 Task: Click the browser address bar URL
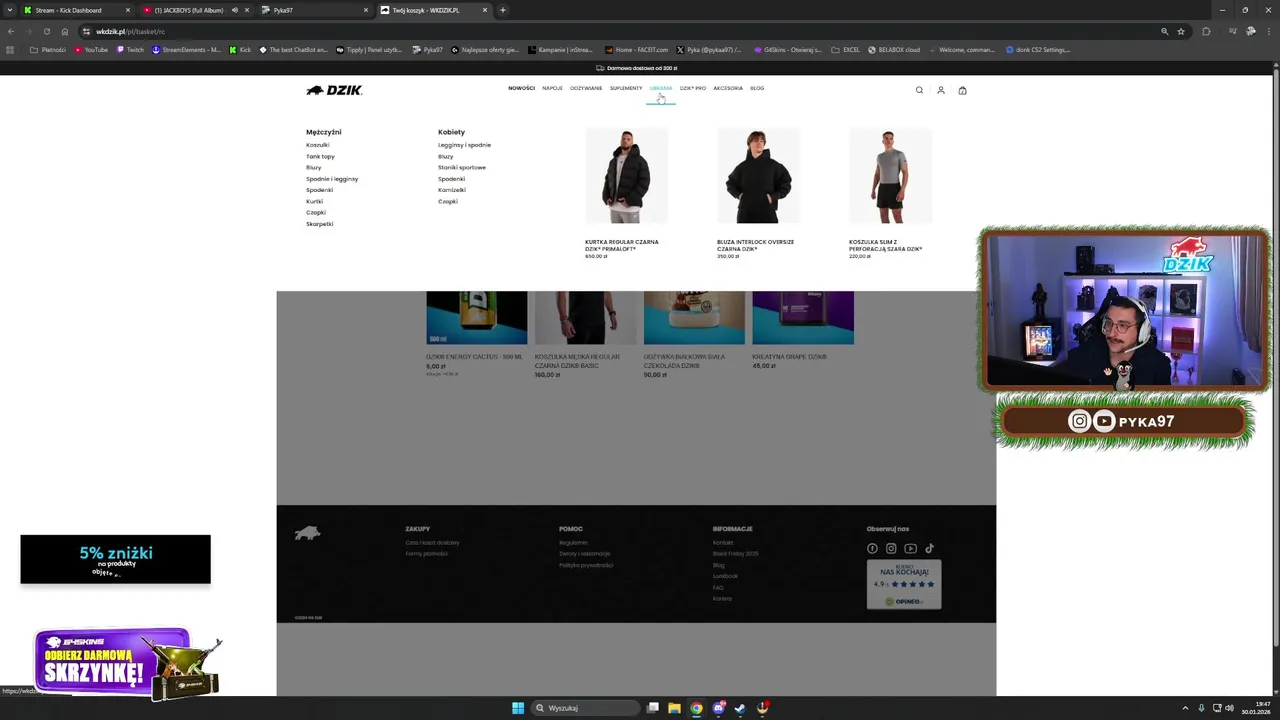[131, 31]
